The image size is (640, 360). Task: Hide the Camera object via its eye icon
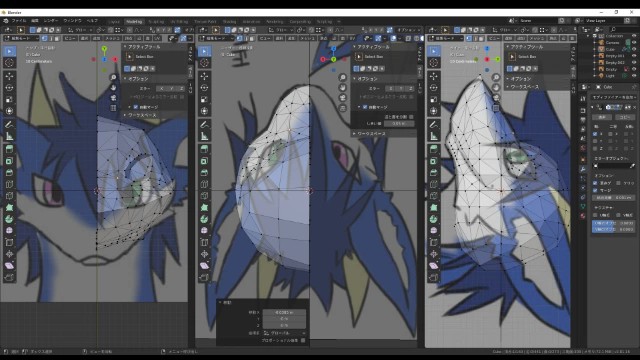tap(634, 42)
